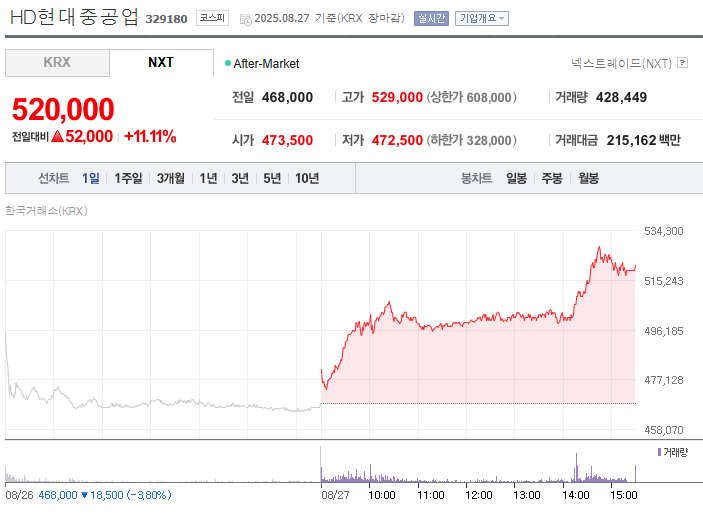Click the 534,300 price axis label
The width and height of the screenshot is (703, 514).
pos(664,231)
